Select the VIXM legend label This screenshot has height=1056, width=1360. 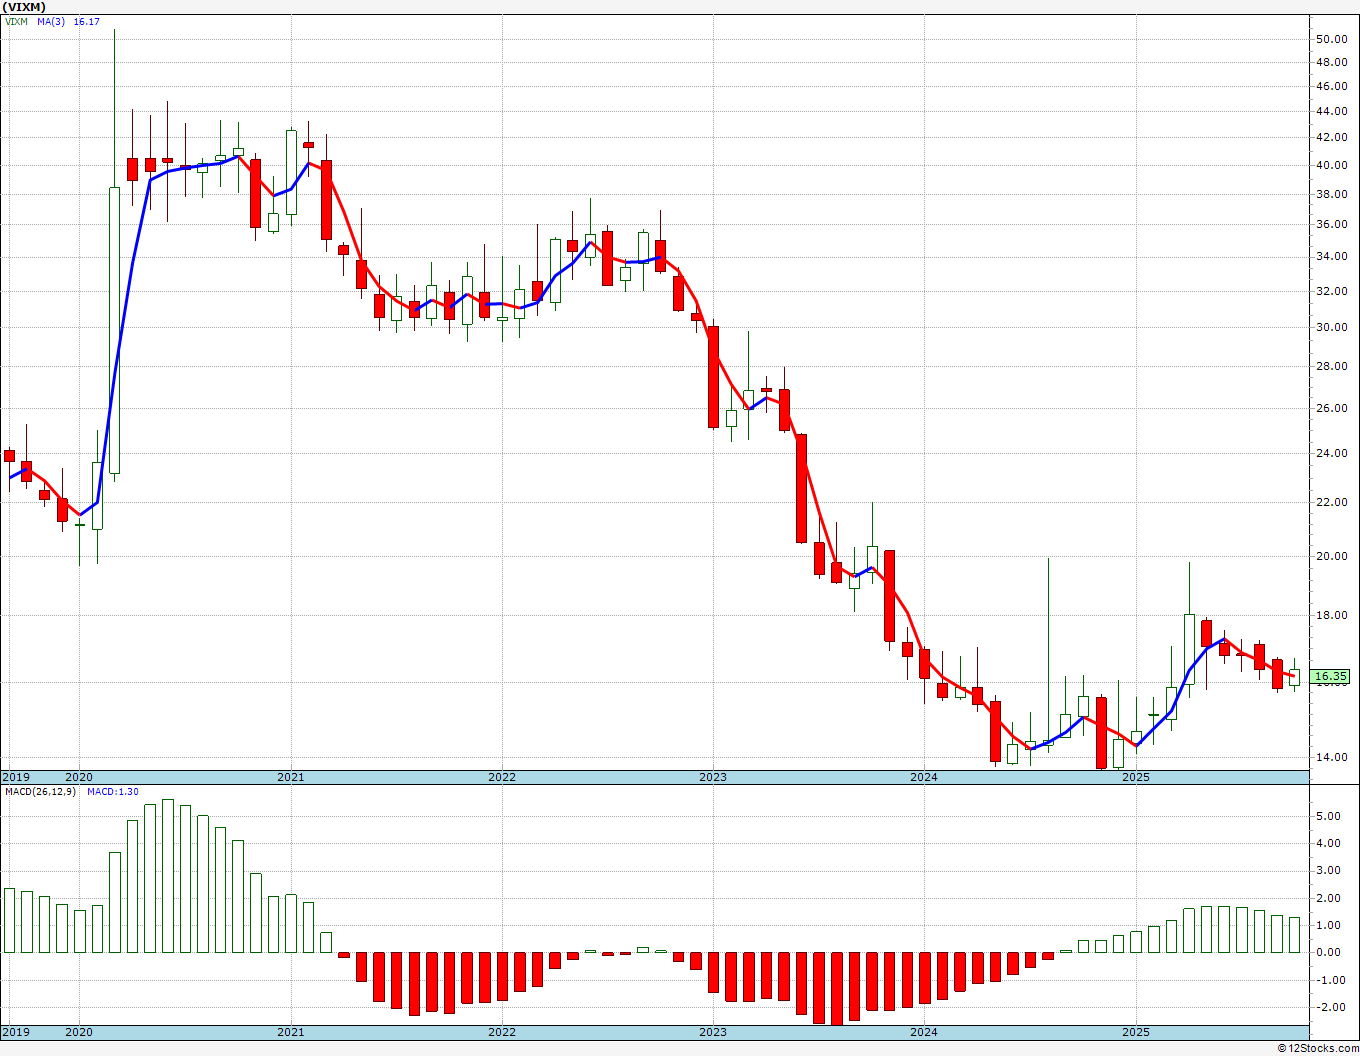(x=16, y=22)
